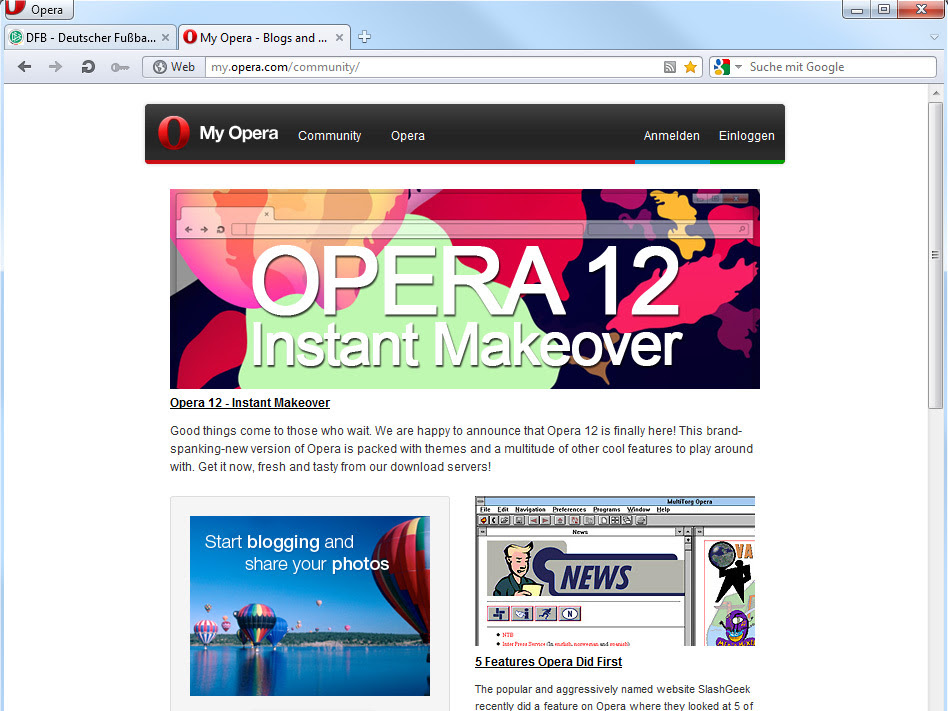Go forward with the forward arrow
948x711 pixels.
point(56,67)
